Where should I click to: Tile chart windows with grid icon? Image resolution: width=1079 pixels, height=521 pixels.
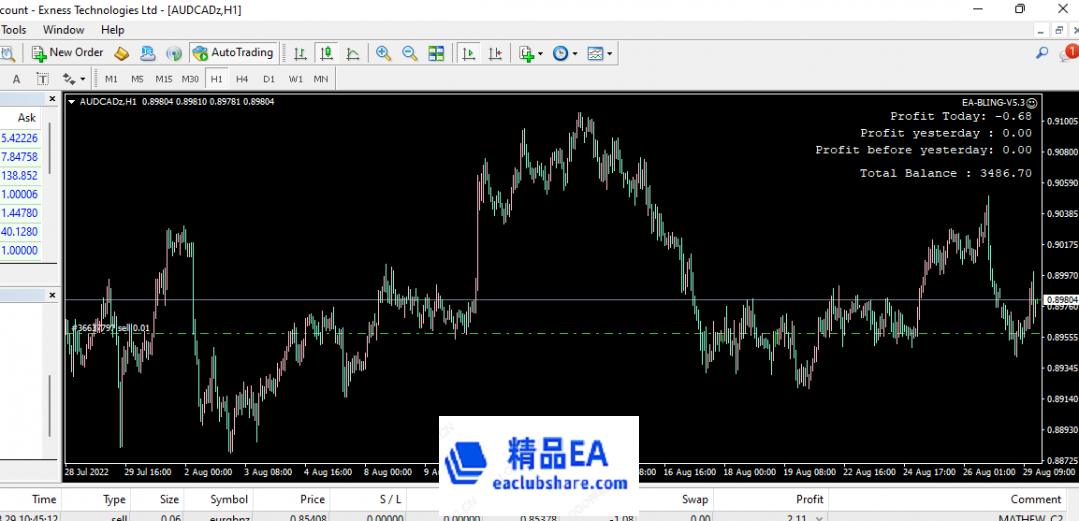[x=436, y=53]
